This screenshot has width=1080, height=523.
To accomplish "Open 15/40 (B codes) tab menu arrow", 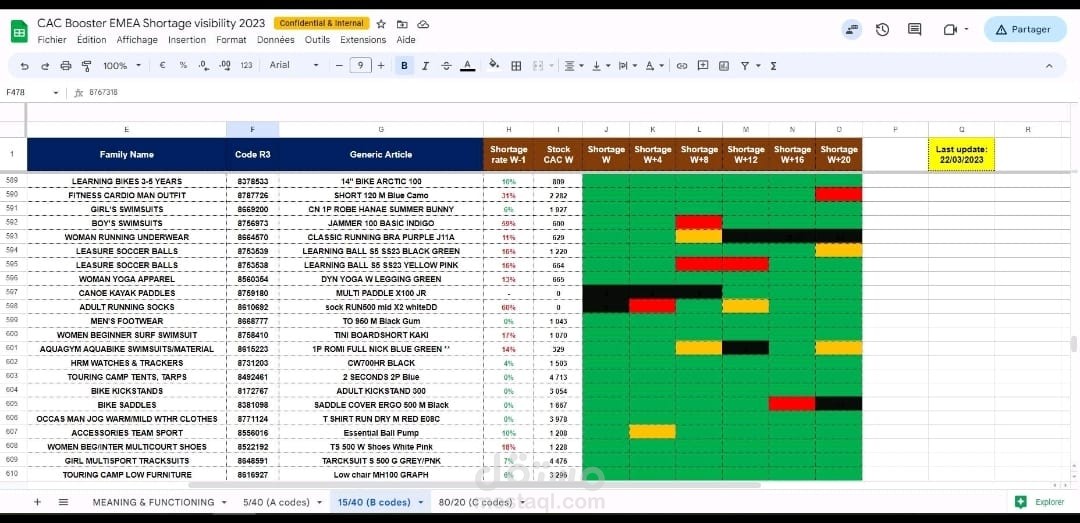I will pyautogui.click(x=421, y=502).
